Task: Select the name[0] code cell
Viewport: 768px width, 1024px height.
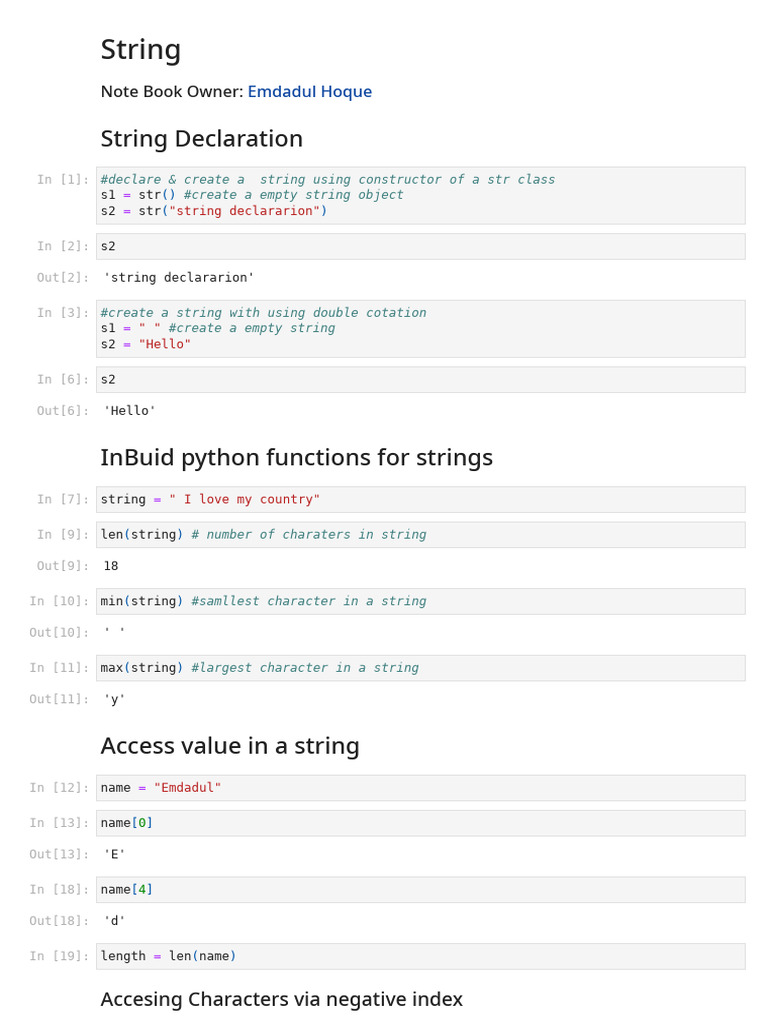Action: pyautogui.click(x=420, y=823)
